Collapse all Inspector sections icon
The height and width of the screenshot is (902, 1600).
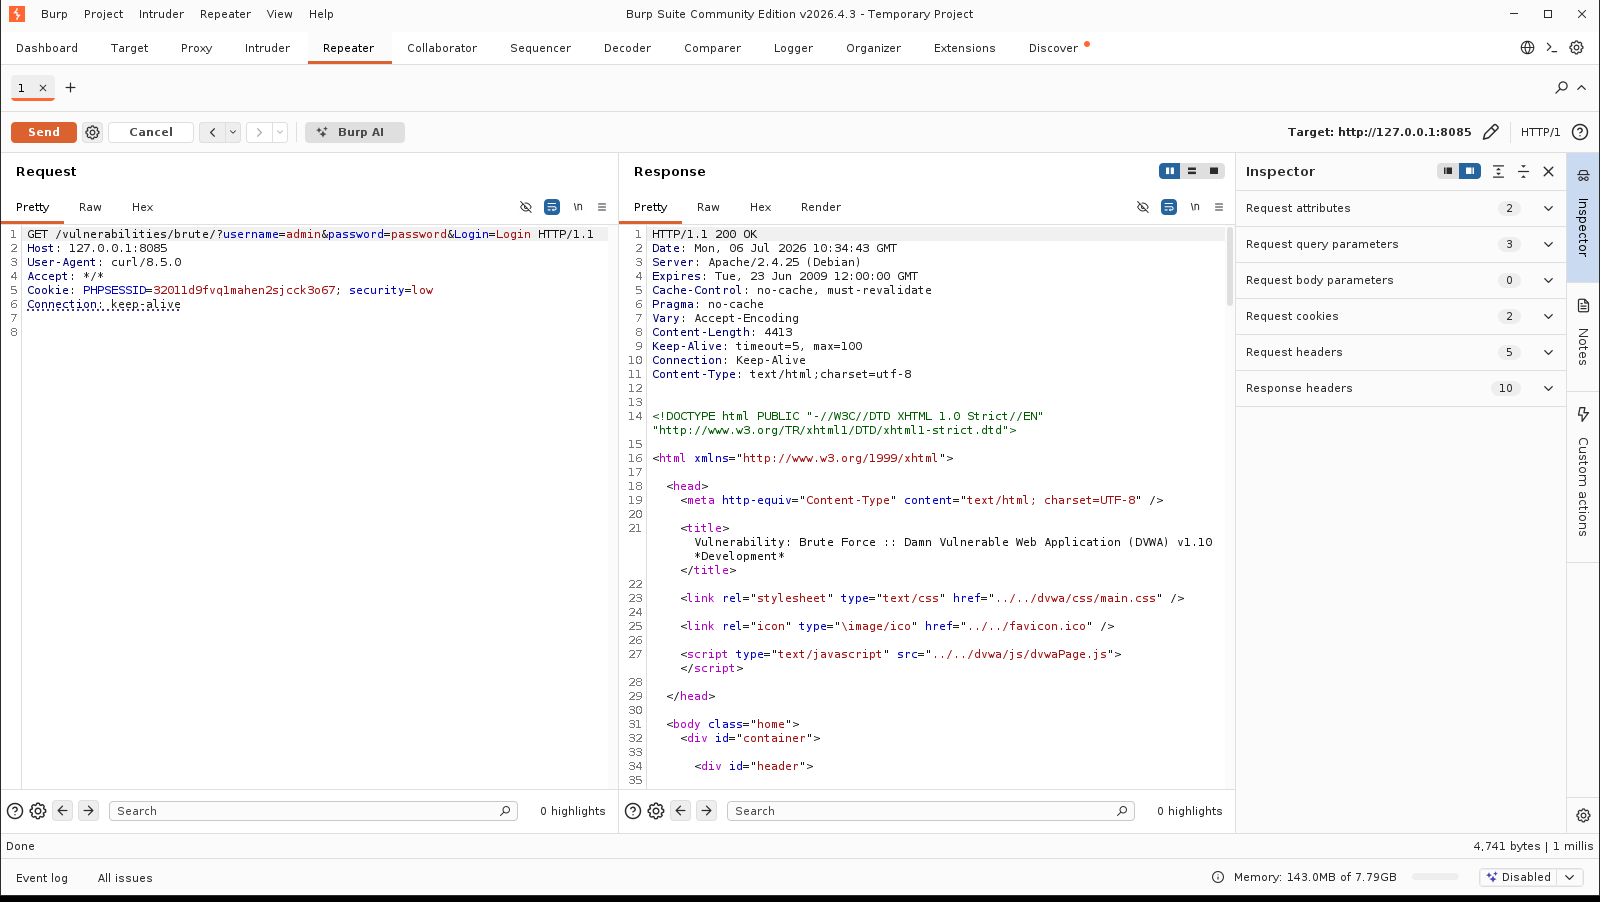coord(1523,171)
